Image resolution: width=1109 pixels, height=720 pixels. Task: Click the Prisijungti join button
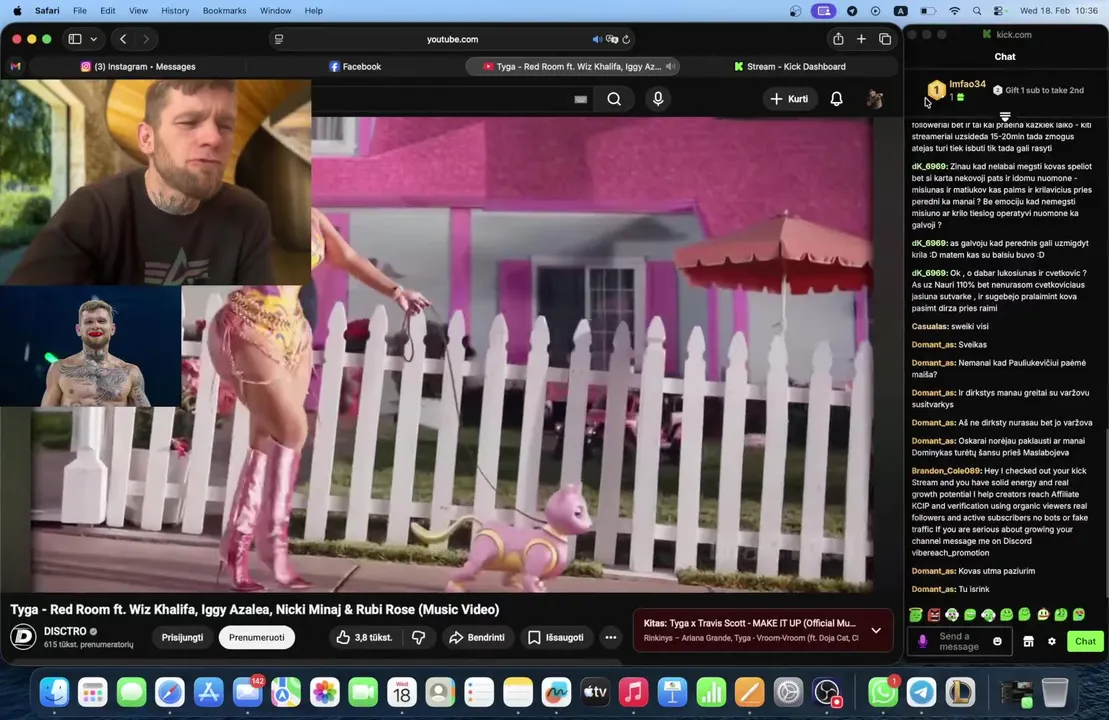coord(182,637)
